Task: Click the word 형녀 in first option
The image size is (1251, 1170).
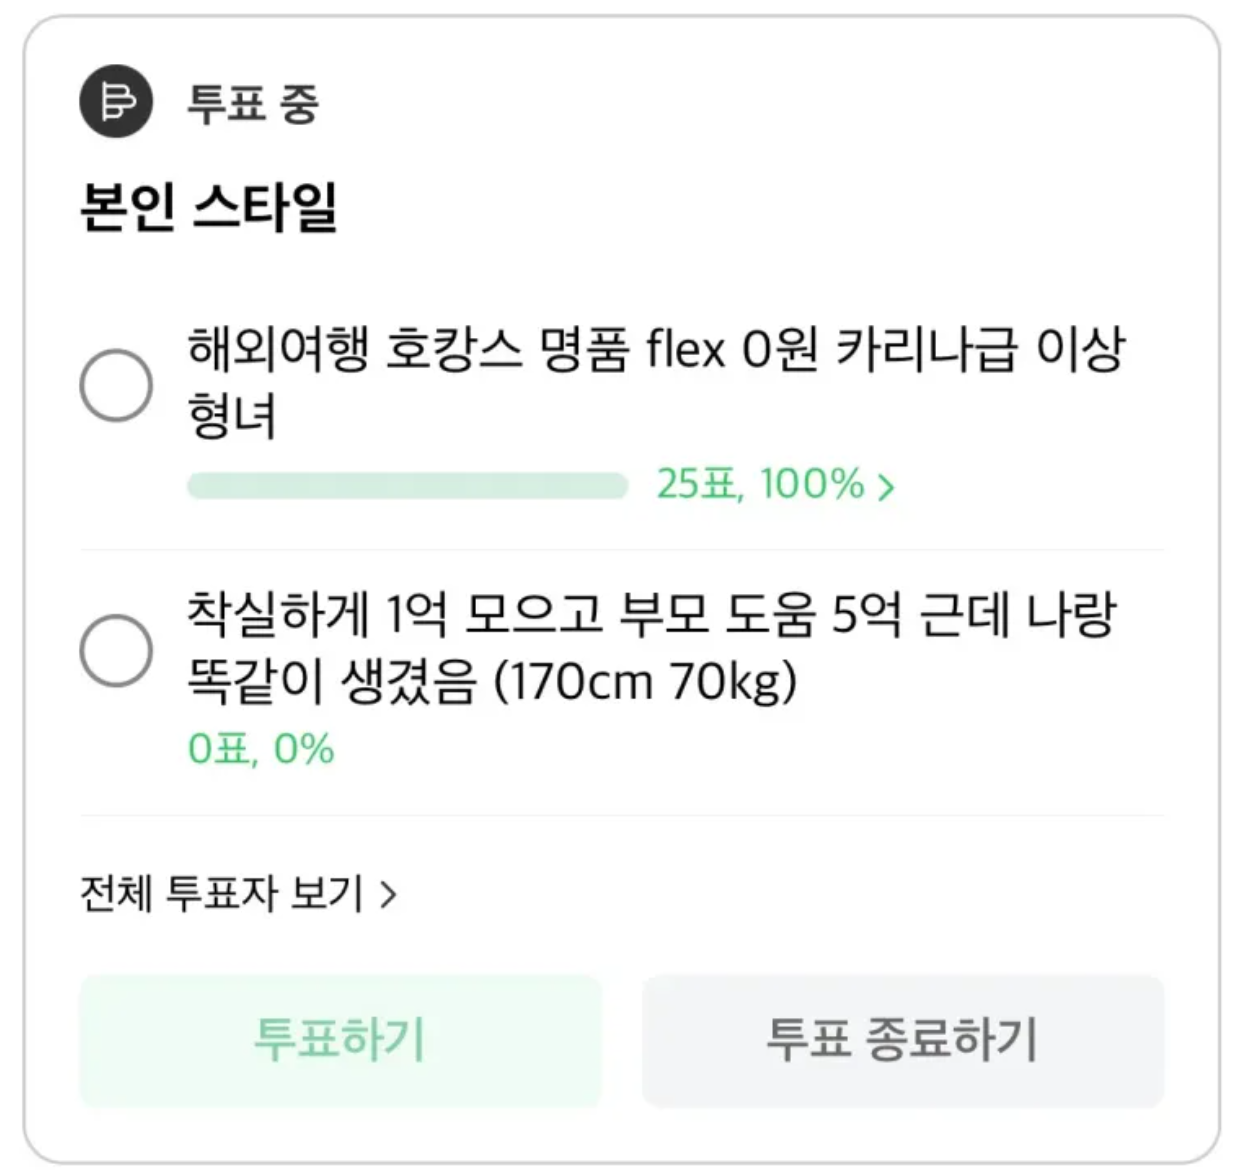Action: pos(232,415)
